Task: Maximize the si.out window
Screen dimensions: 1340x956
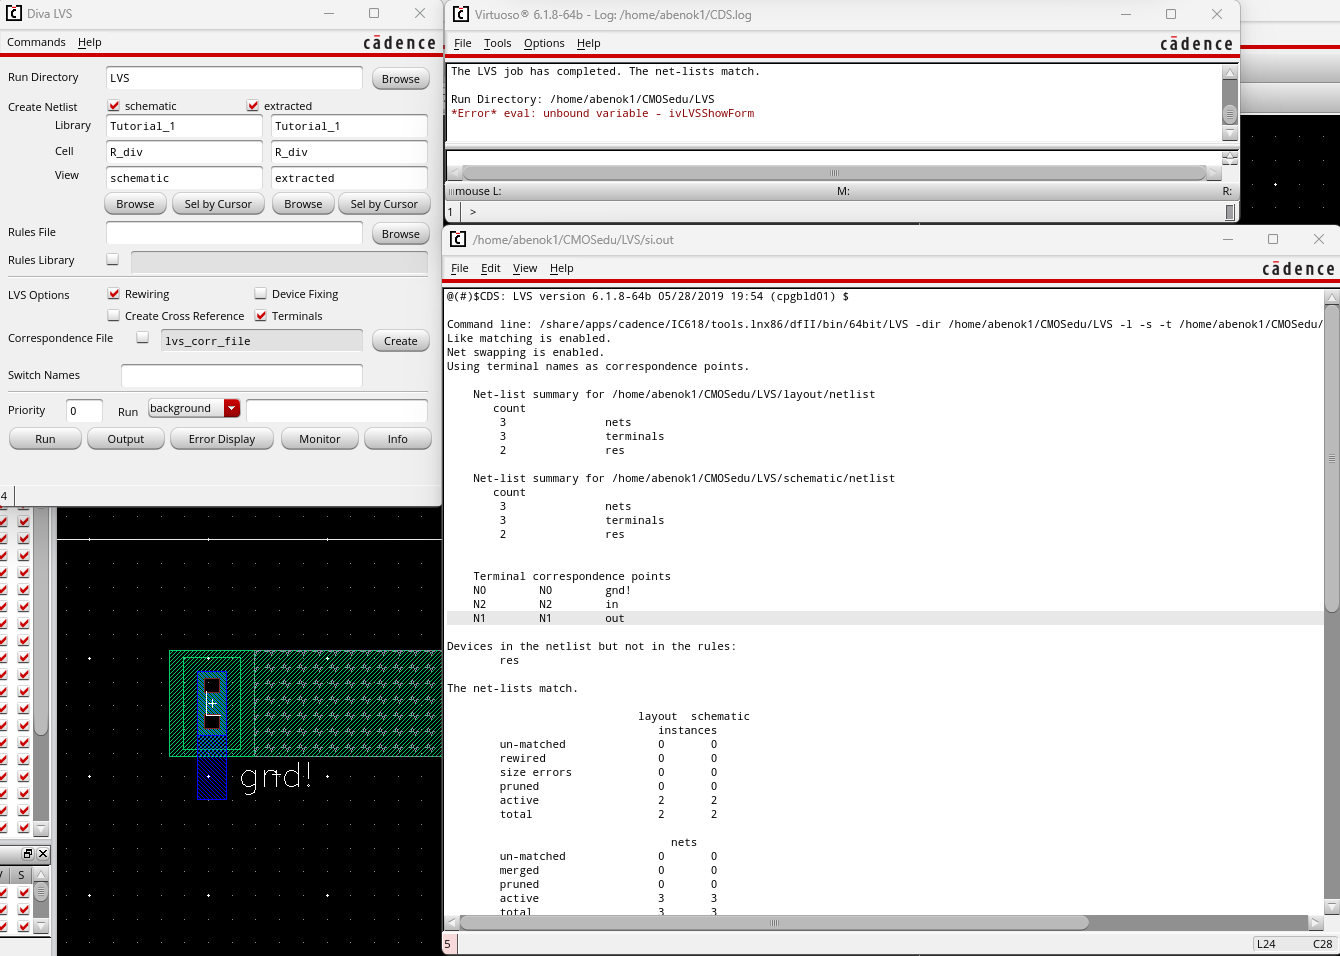Action: coord(1273,239)
